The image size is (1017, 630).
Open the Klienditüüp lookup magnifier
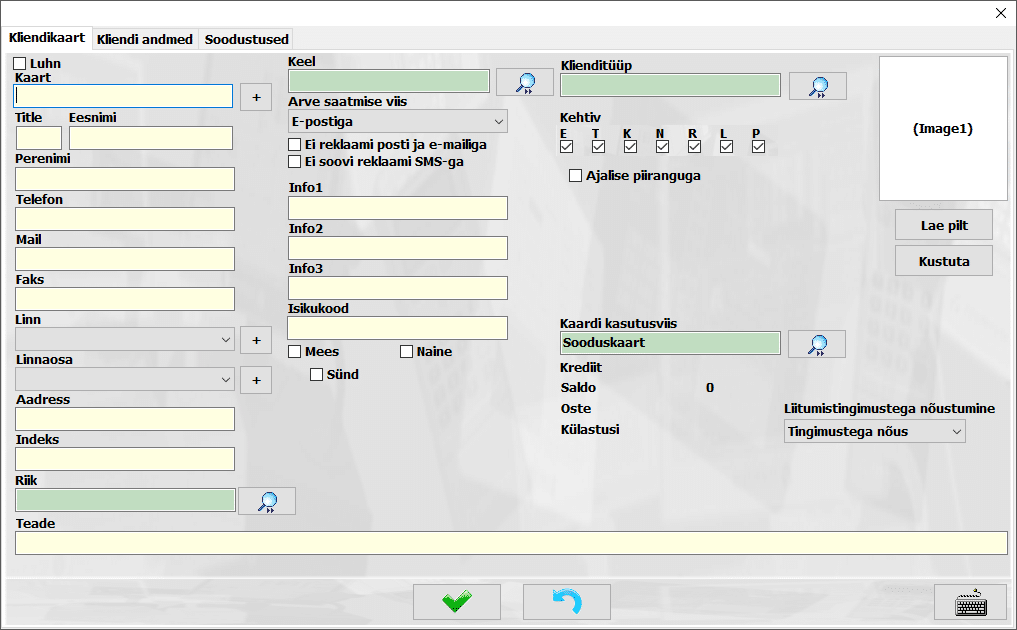817,87
